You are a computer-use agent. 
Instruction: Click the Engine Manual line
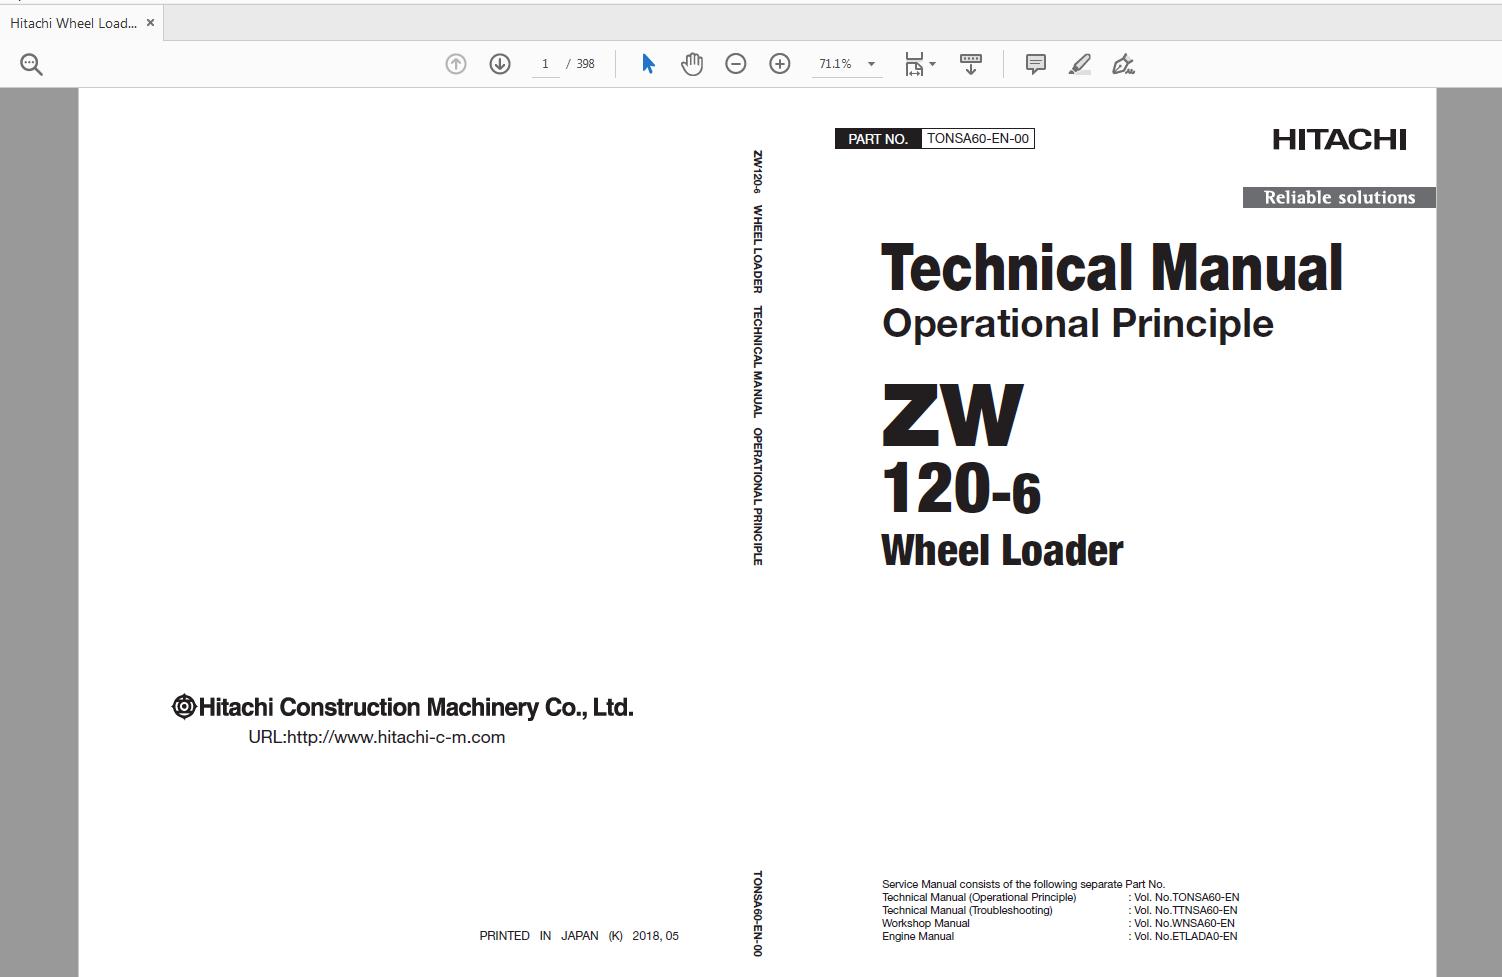(x=918, y=936)
